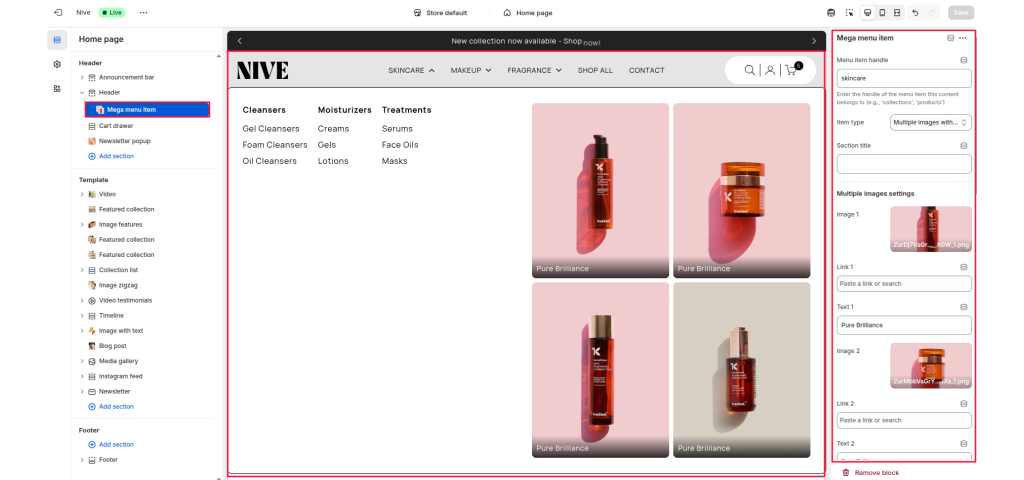Expand the Video testimonials section
The width and height of the screenshot is (1024, 480).
tap(82, 300)
